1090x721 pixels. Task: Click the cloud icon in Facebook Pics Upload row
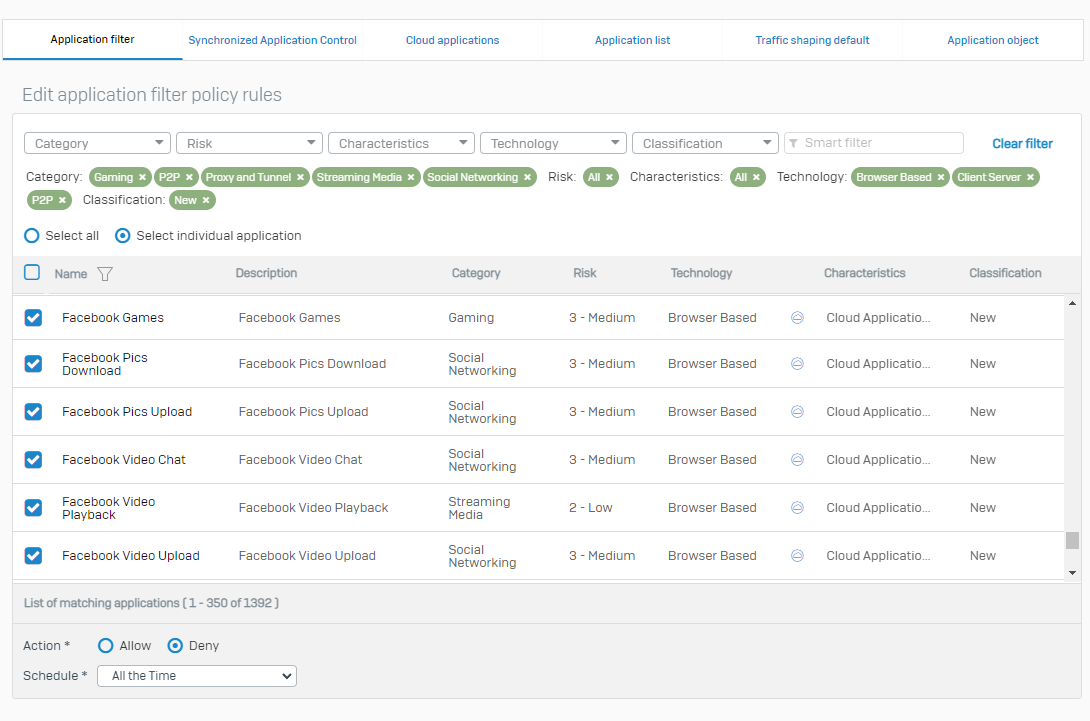(797, 412)
